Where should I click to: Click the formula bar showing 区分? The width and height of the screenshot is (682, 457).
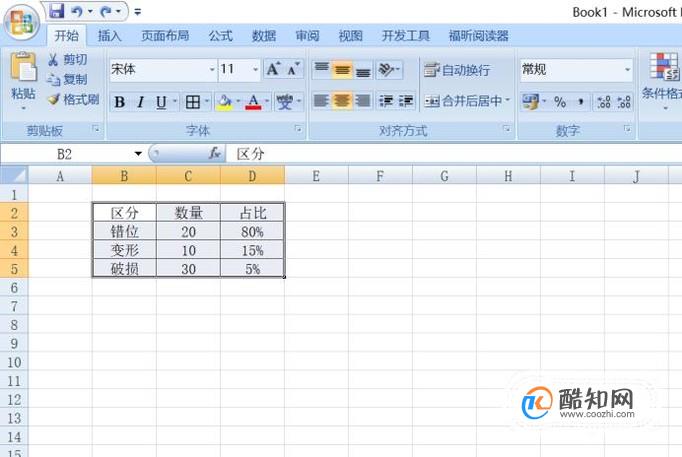454,154
